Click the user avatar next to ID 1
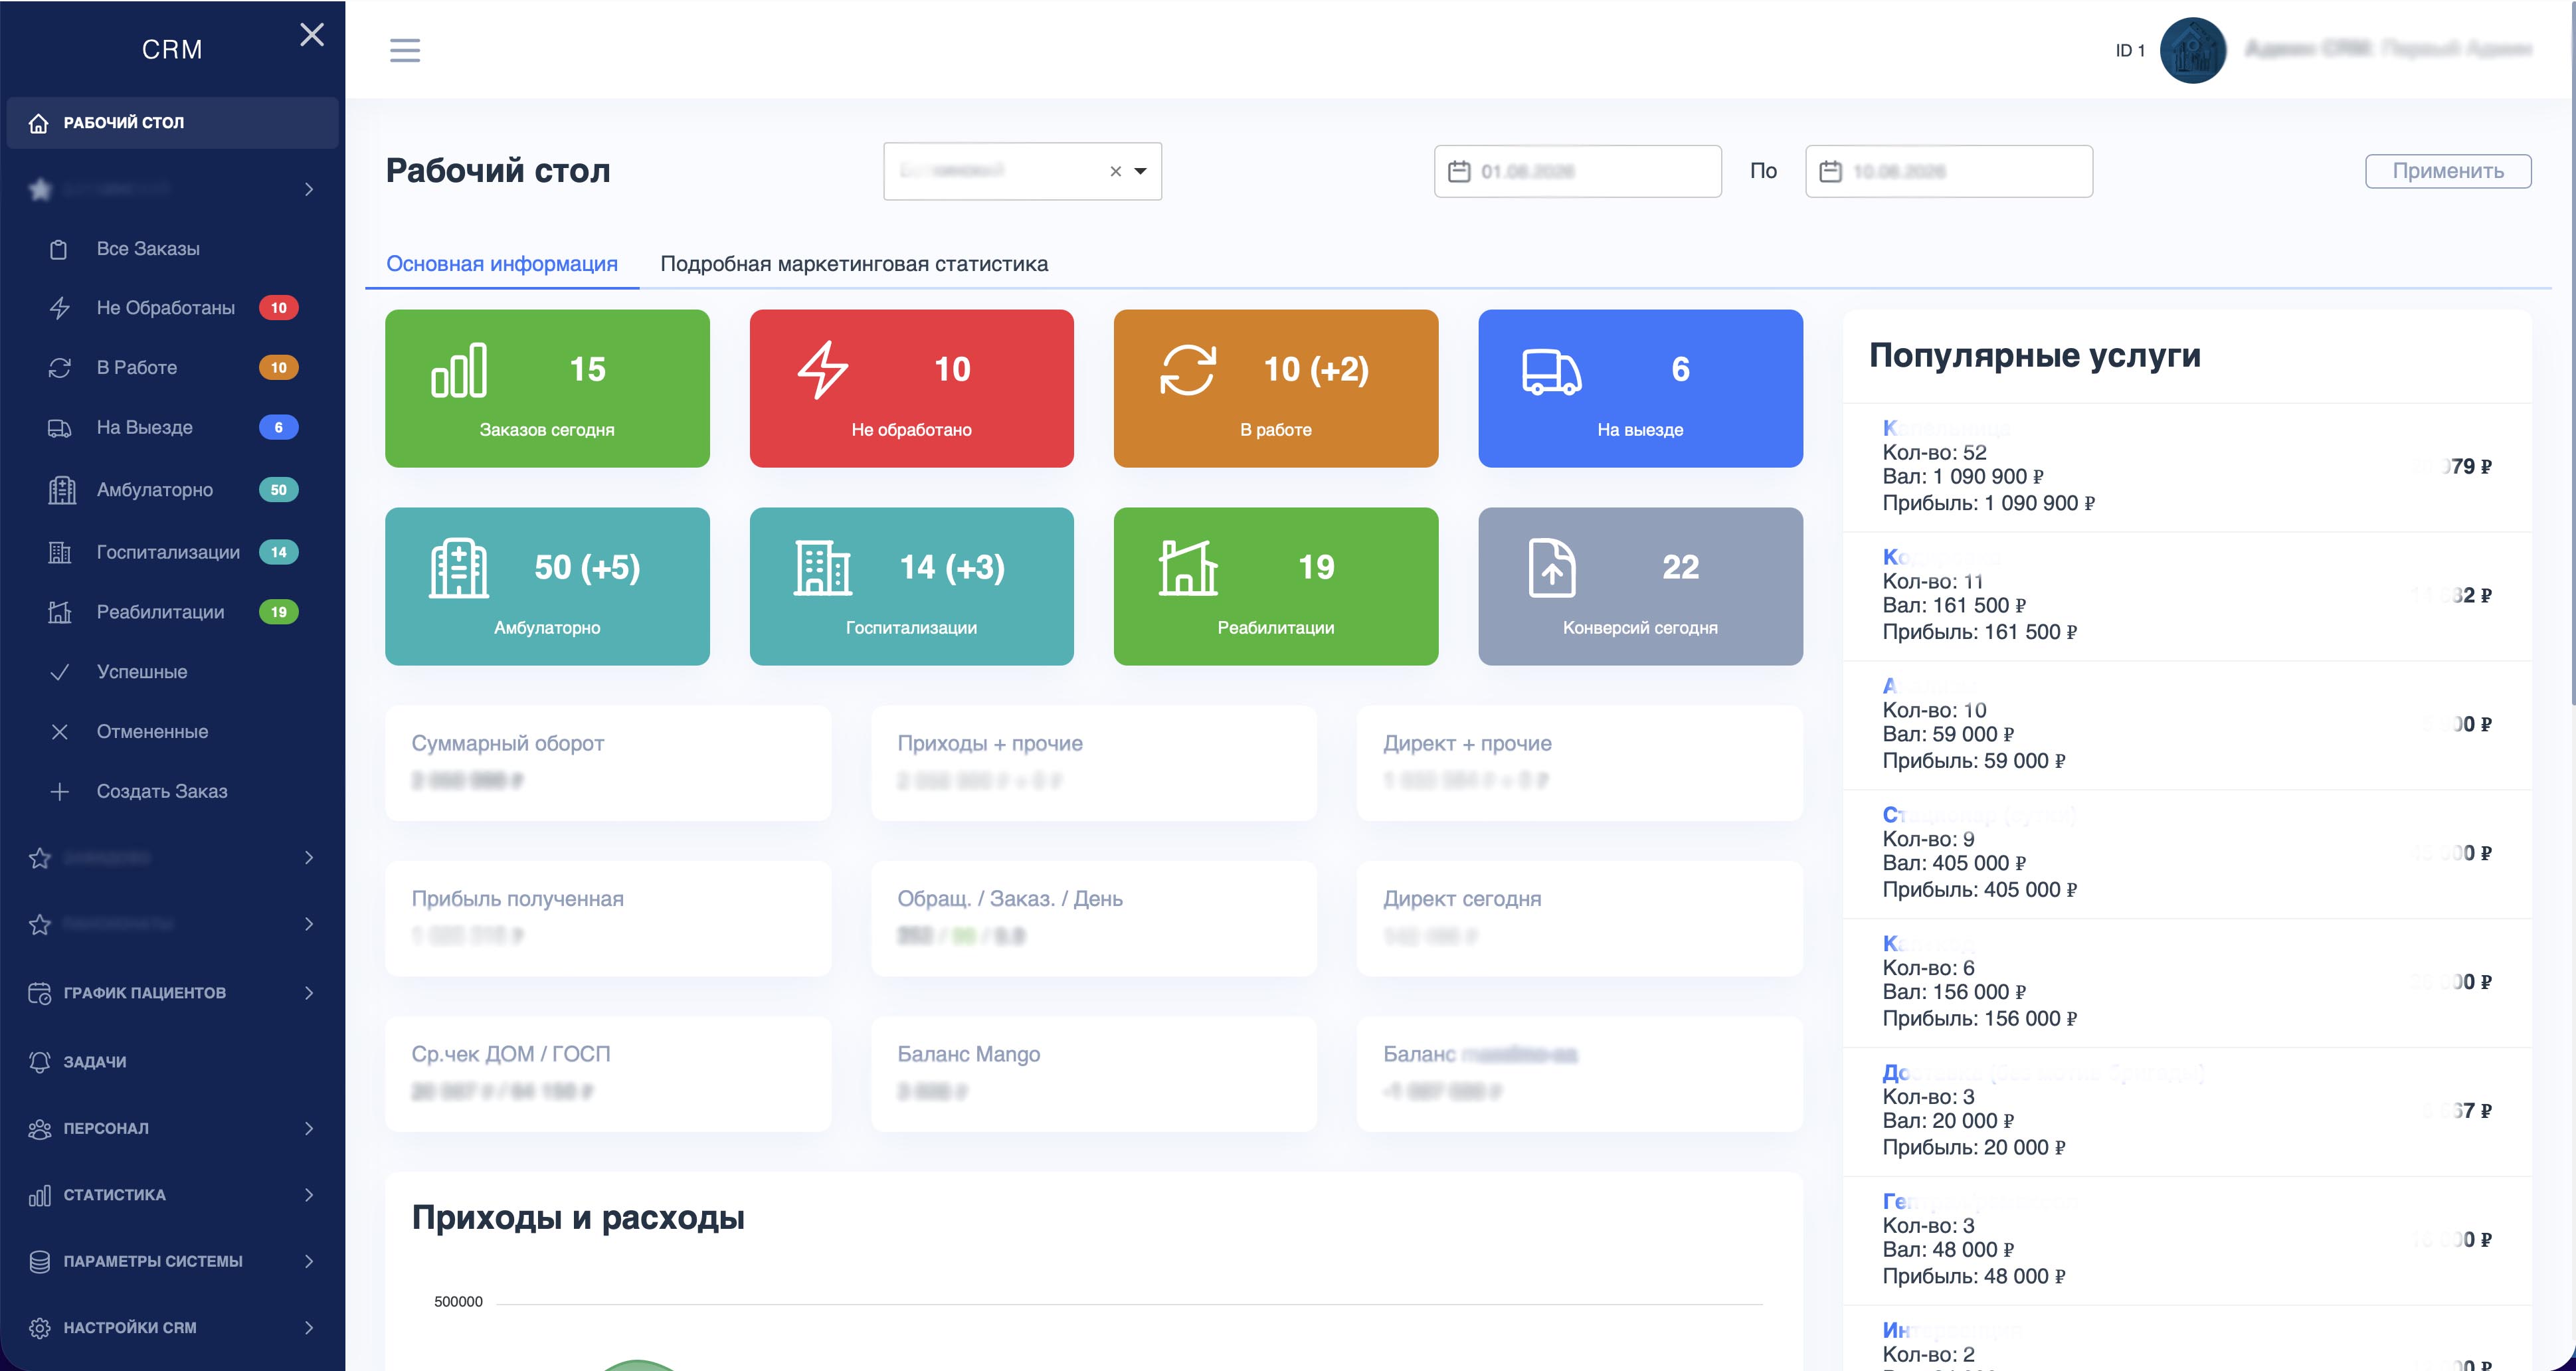This screenshot has height=1371, width=2576. [x=2192, y=50]
